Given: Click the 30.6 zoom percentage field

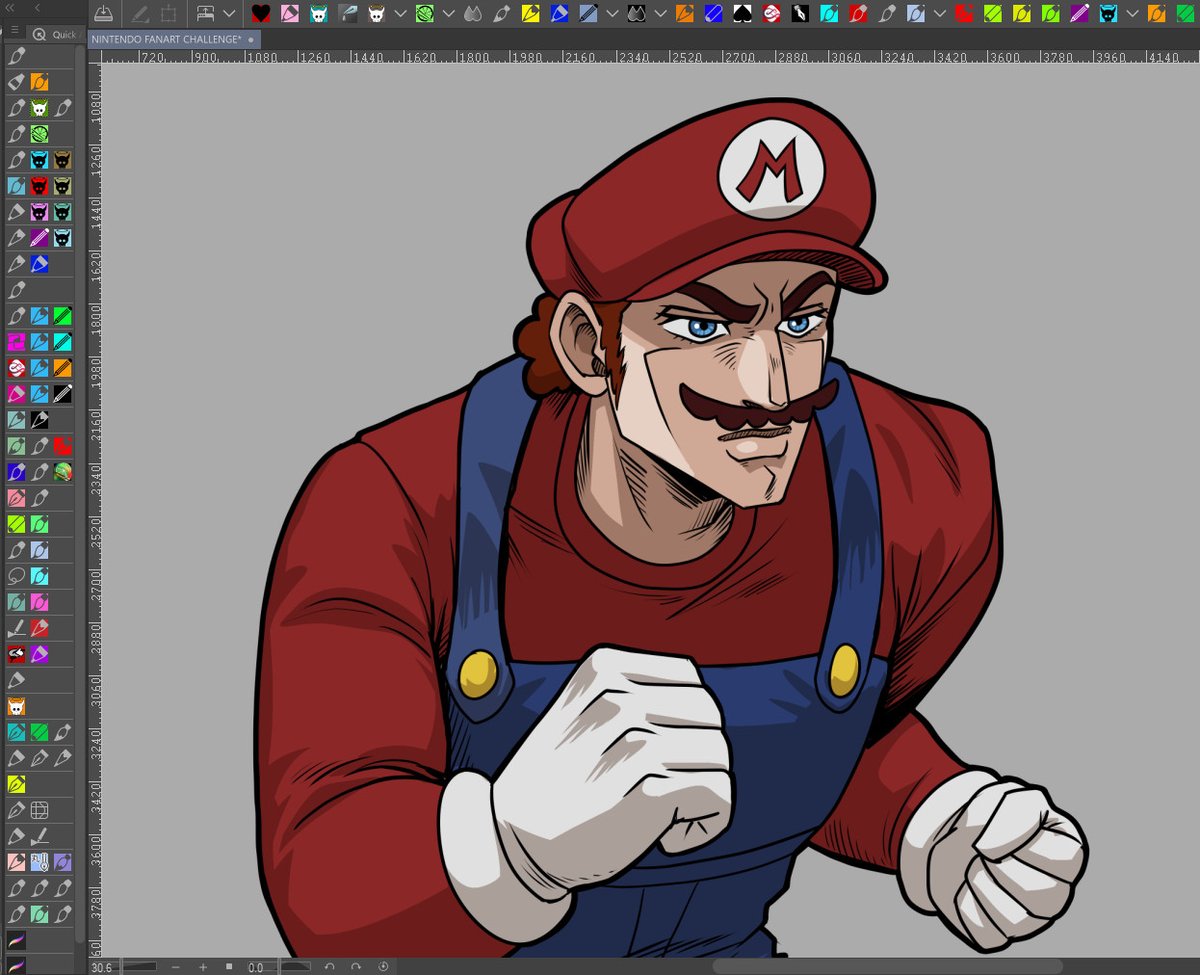Looking at the screenshot, I should click(102, 967).
